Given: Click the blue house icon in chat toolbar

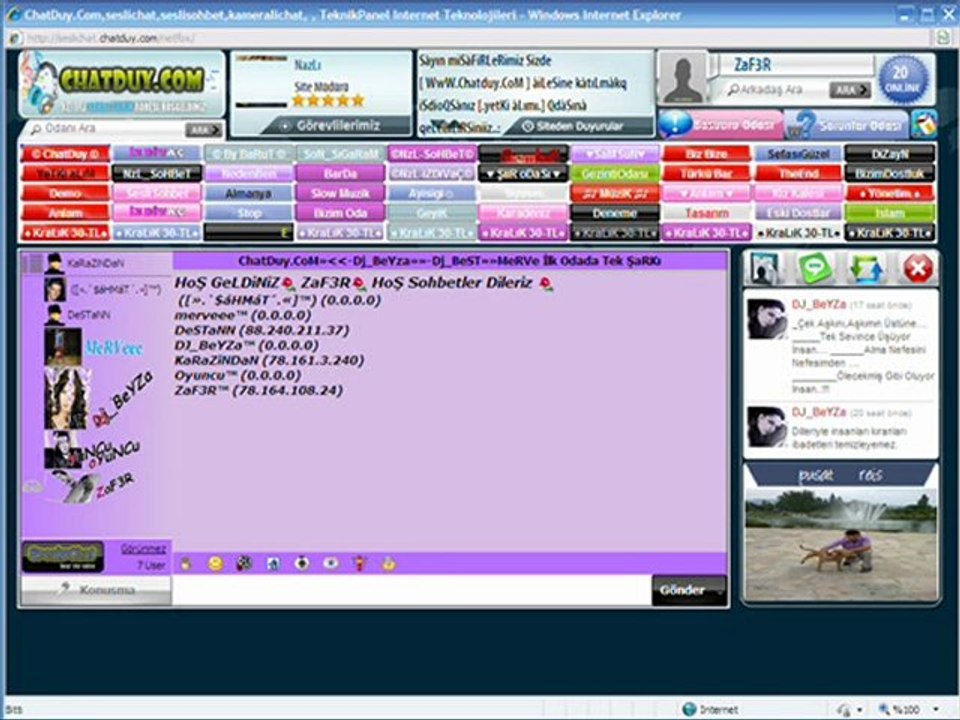Looking at the screenshot, I should point(273,564).
